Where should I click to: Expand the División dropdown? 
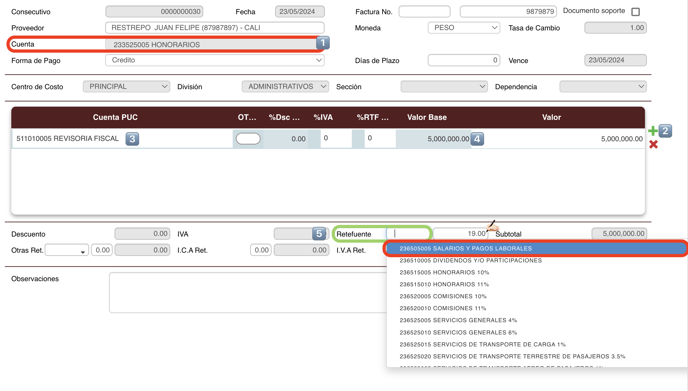[x=285, y=86]
